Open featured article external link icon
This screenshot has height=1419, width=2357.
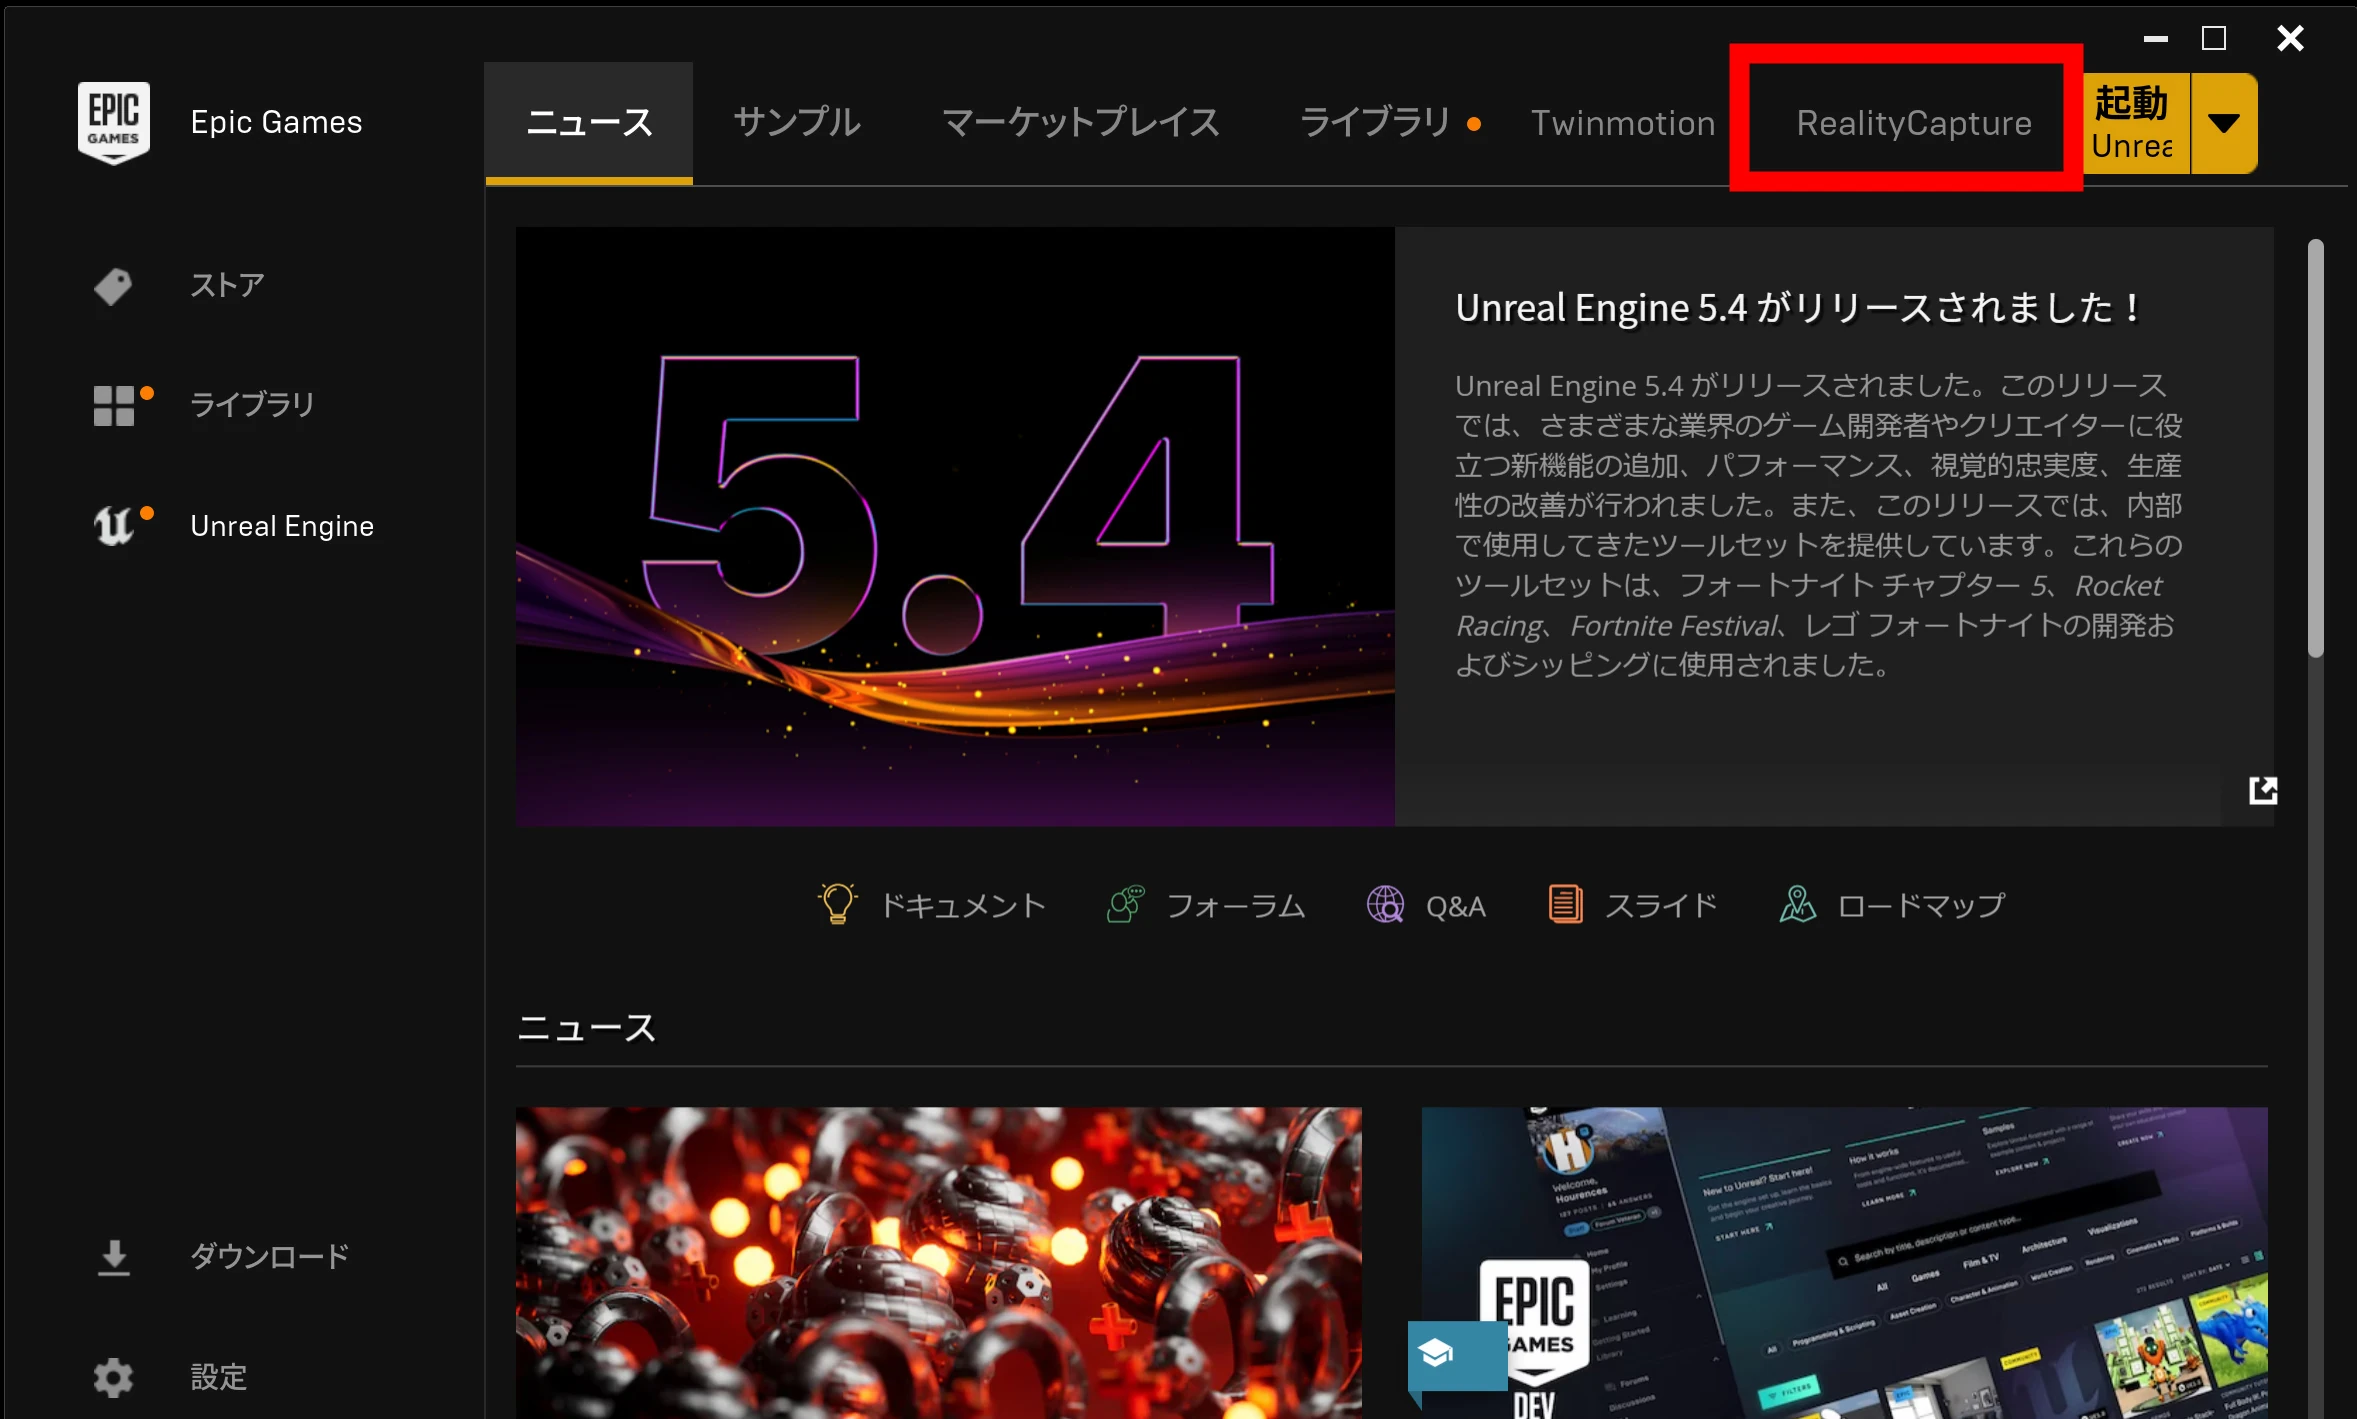[x=2262, y=791]
